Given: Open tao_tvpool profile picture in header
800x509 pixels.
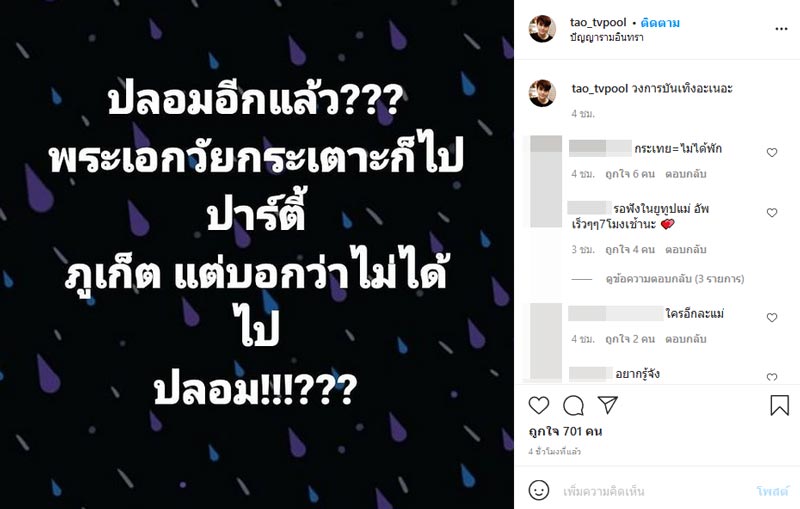Looking at the screenshot, I should point(542,28).
